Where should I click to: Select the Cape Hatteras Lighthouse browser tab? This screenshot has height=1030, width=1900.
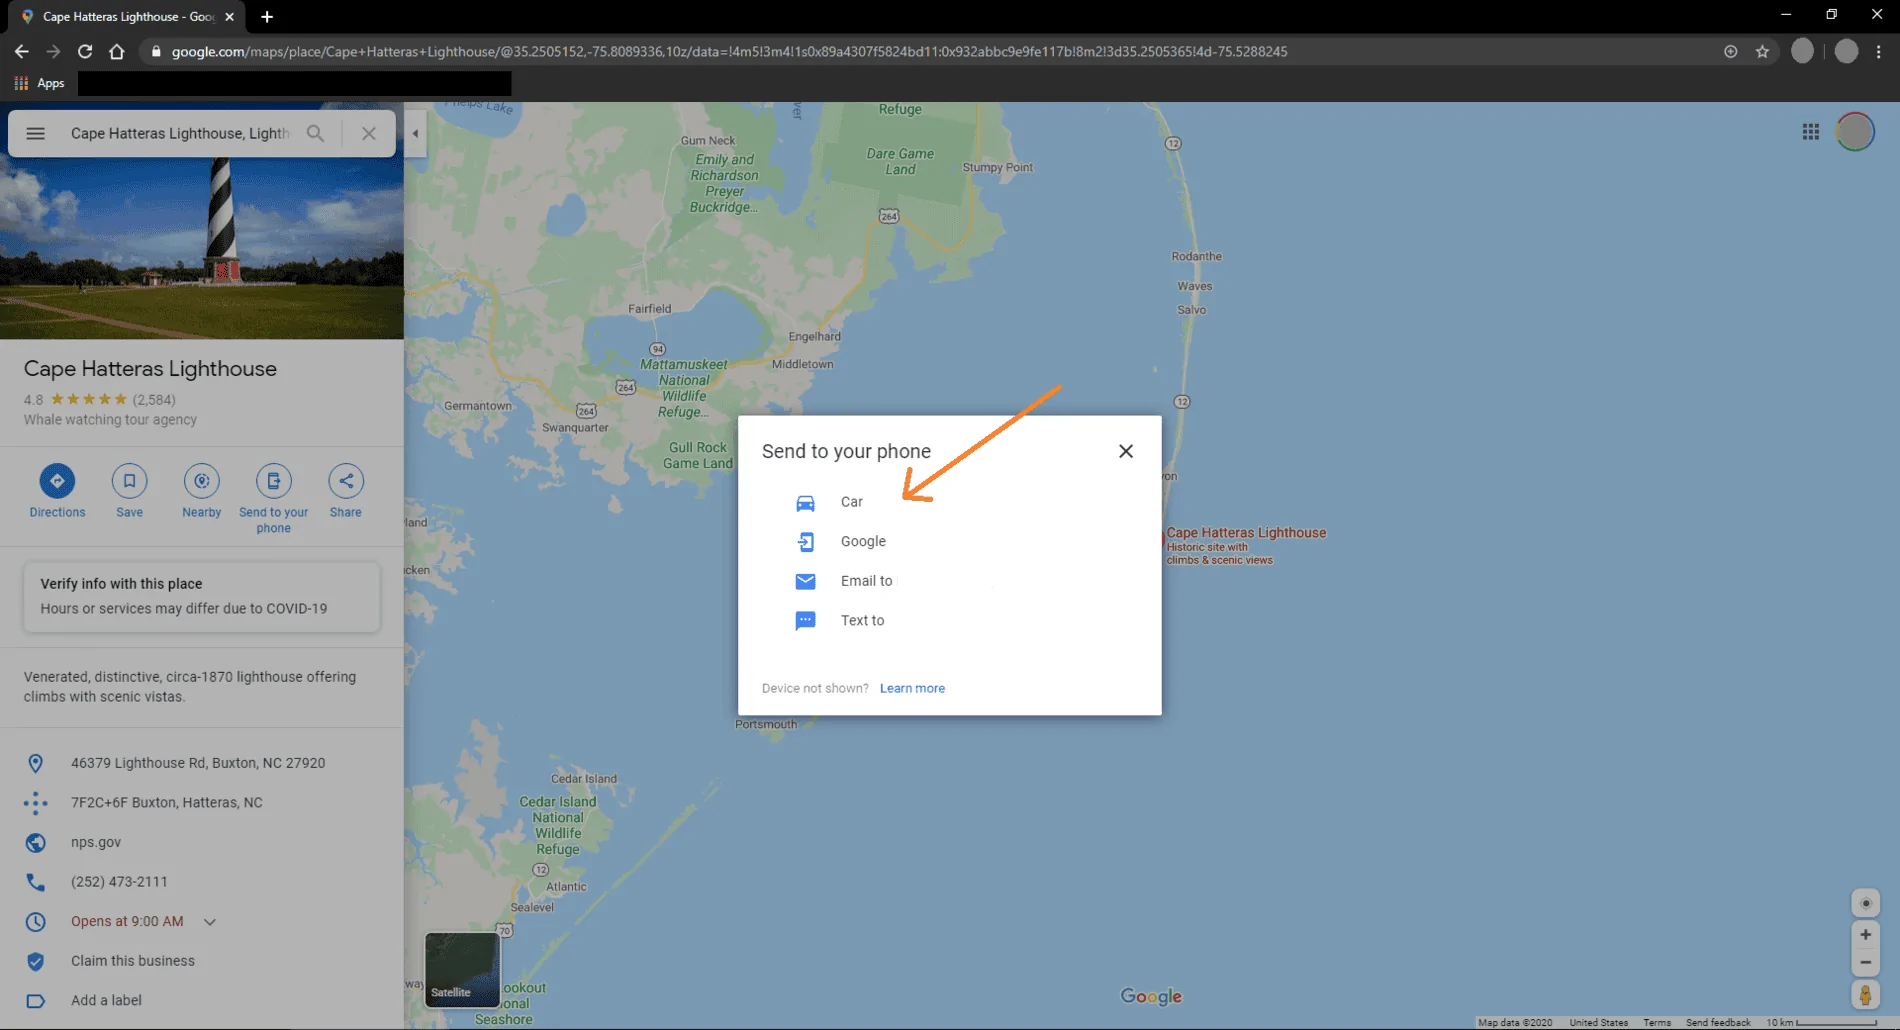coord(128,17)
